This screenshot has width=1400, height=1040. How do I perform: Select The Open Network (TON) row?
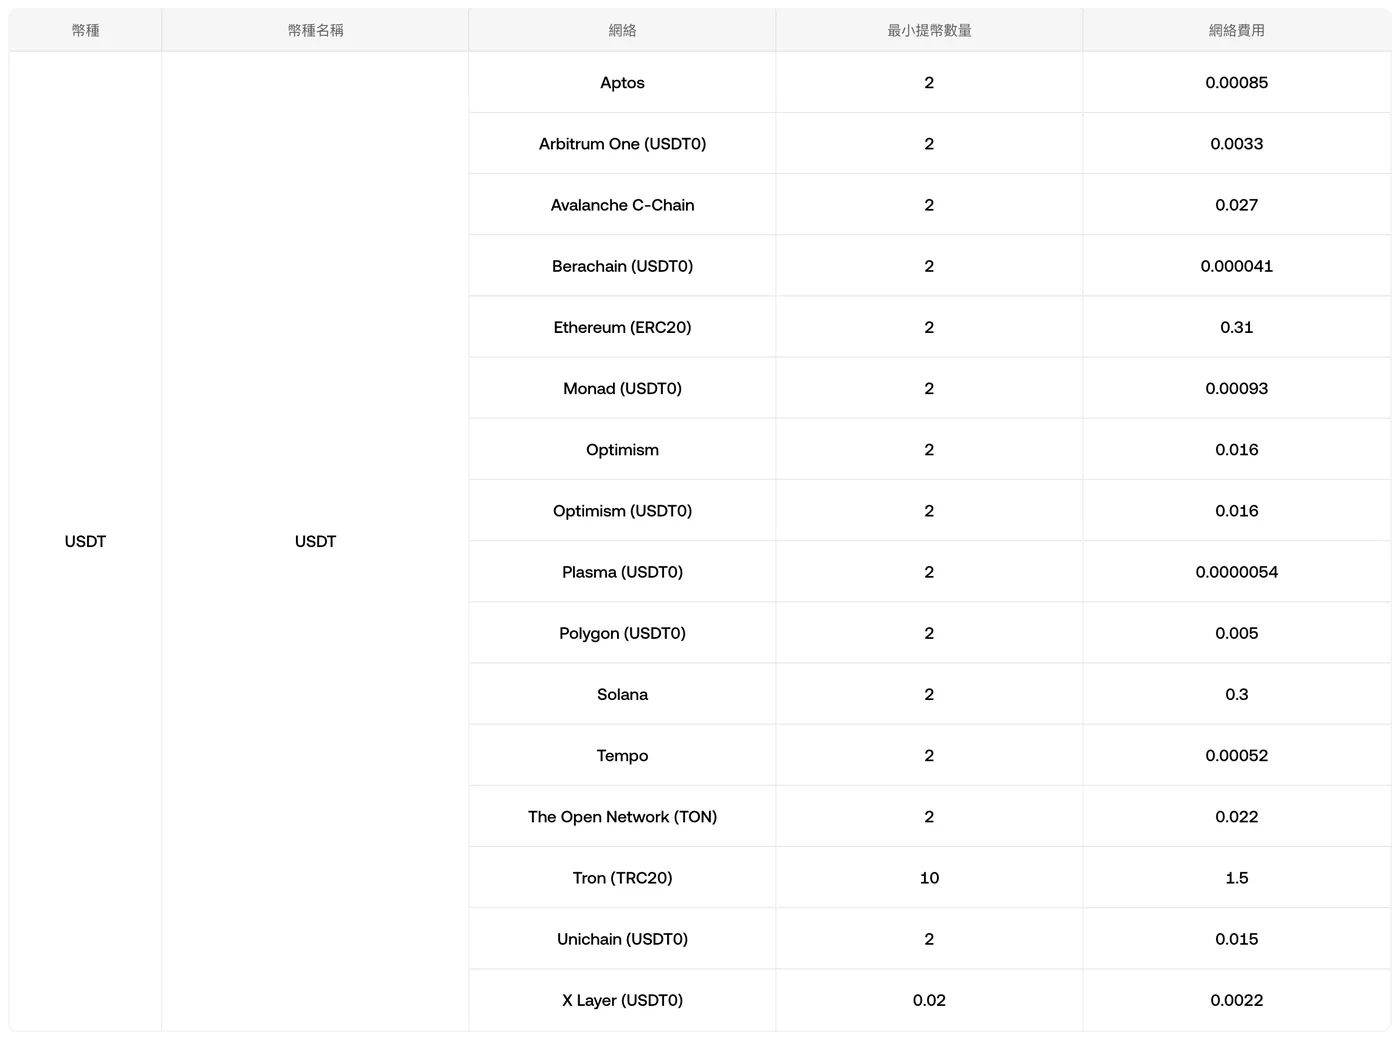[929, 816]
